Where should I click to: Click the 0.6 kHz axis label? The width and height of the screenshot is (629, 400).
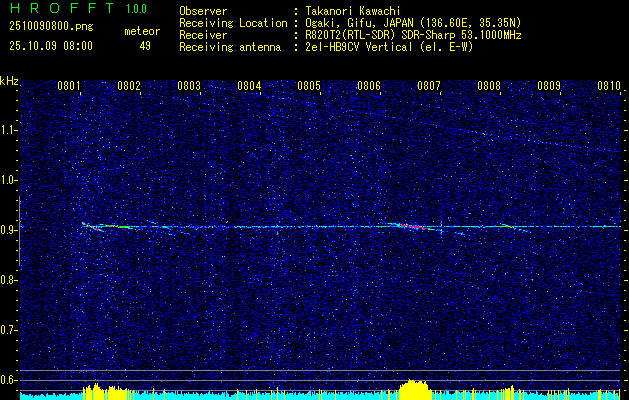pos(8,380)
